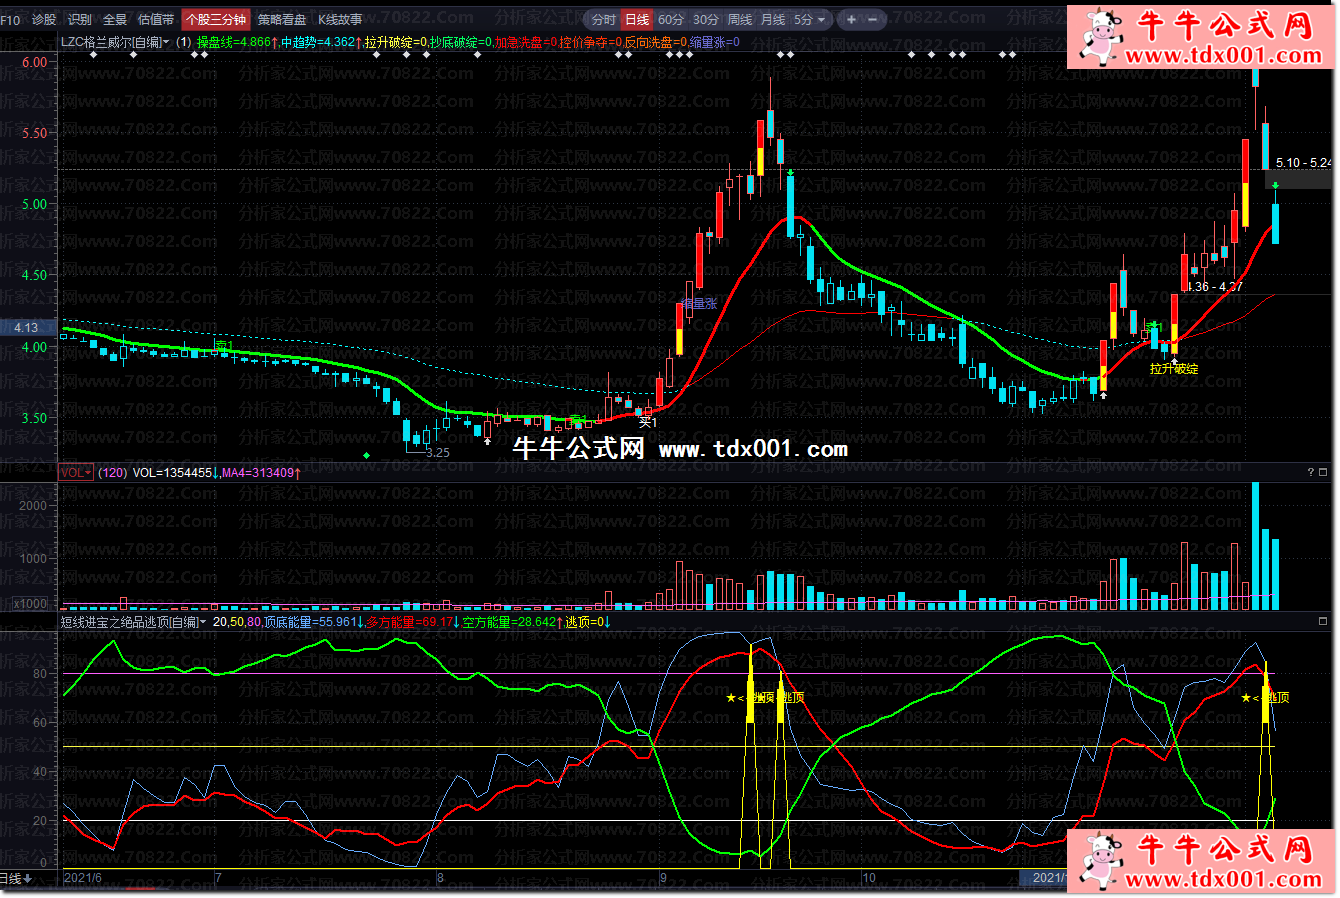Click the 3.25 low price label
The height and width of the screenshot is (898, 1340).
click(x=438, y=452)
